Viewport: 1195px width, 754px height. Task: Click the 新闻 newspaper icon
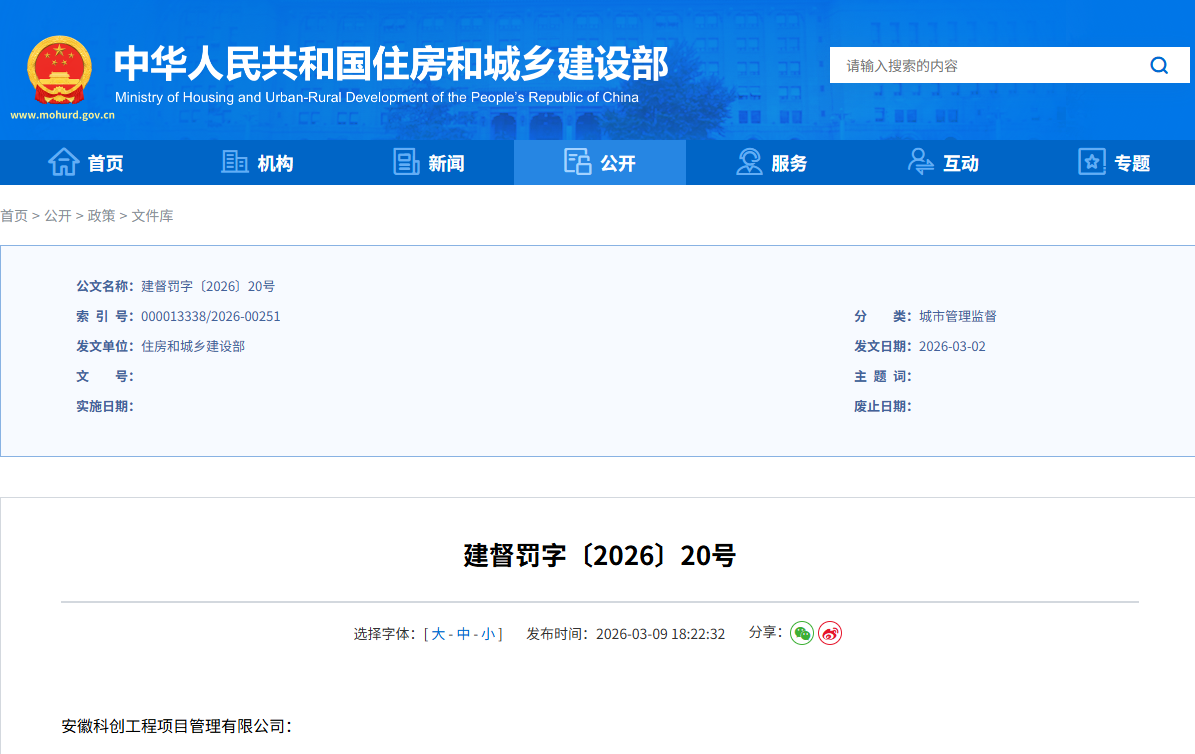pyautogui.click(x=406, y=162)
